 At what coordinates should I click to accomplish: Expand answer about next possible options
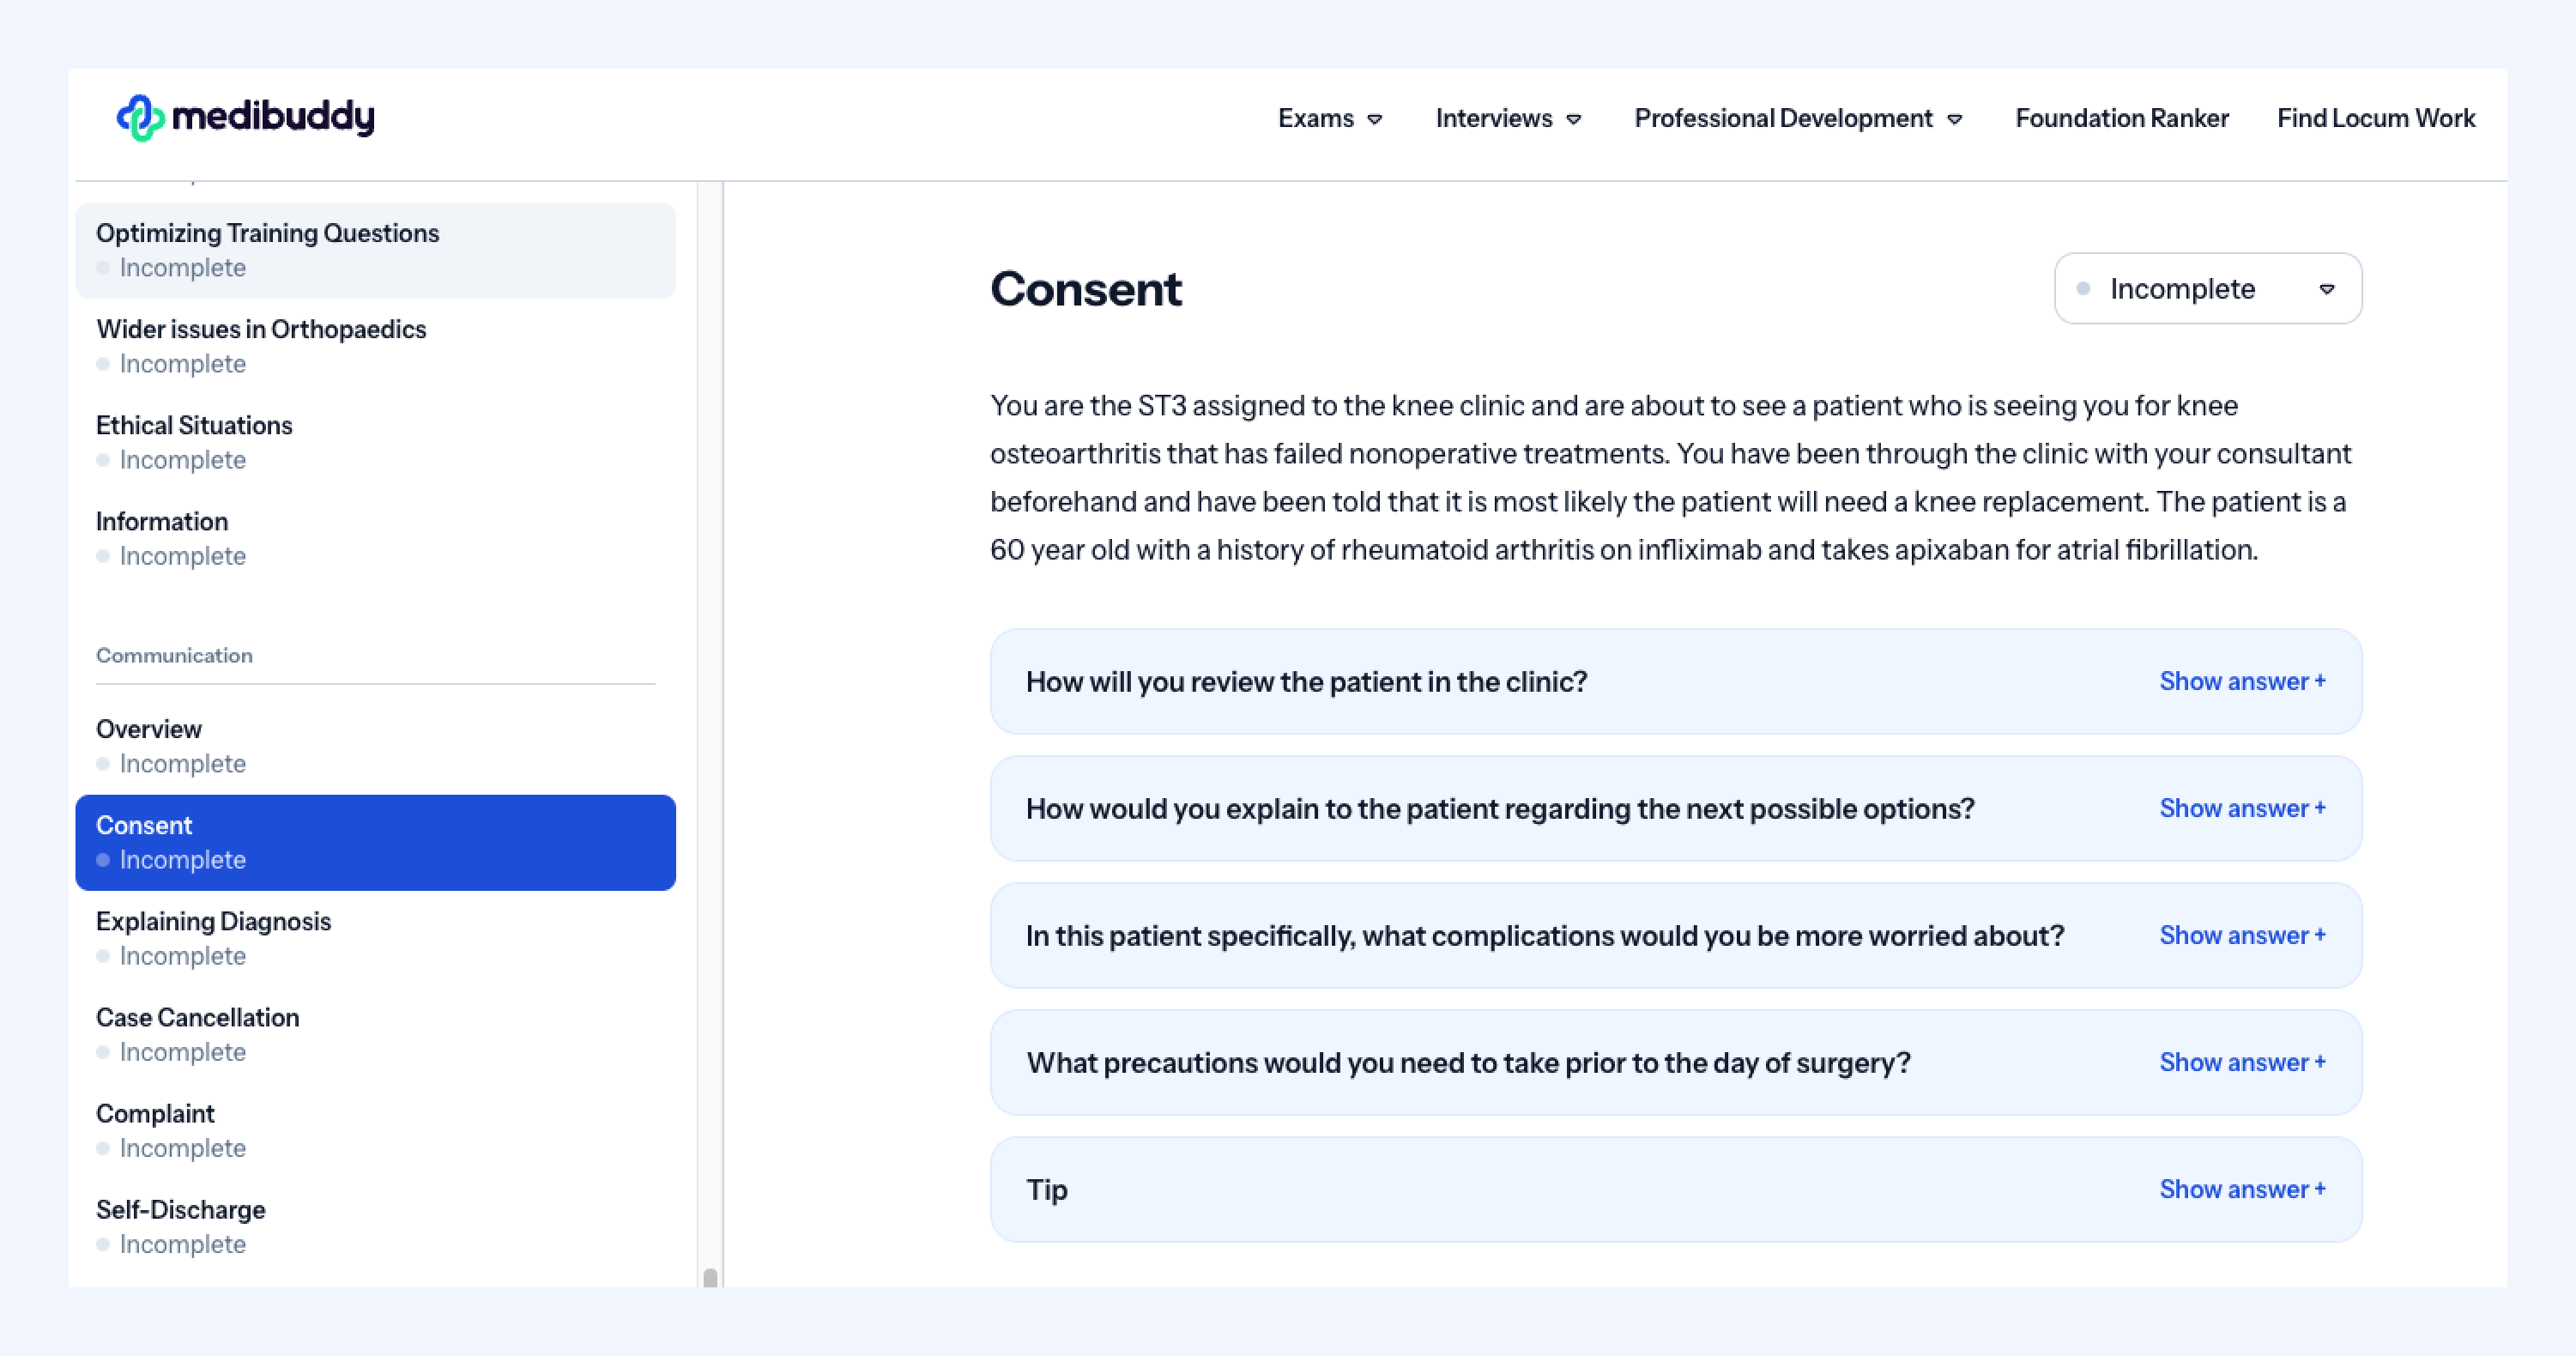click(2242, 809)
